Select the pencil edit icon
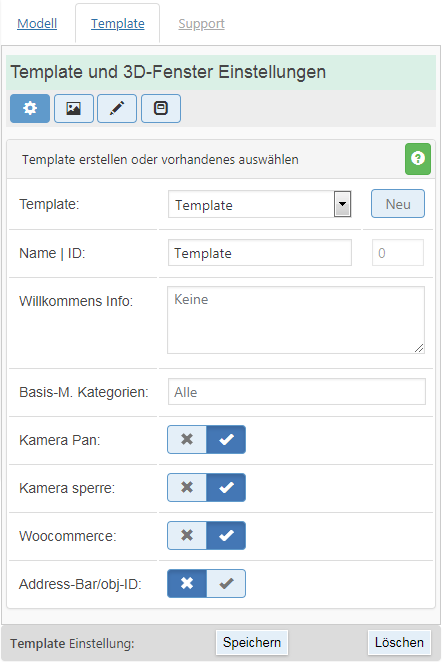The width and height of the screenshot is (442, 662). point(117,109)
